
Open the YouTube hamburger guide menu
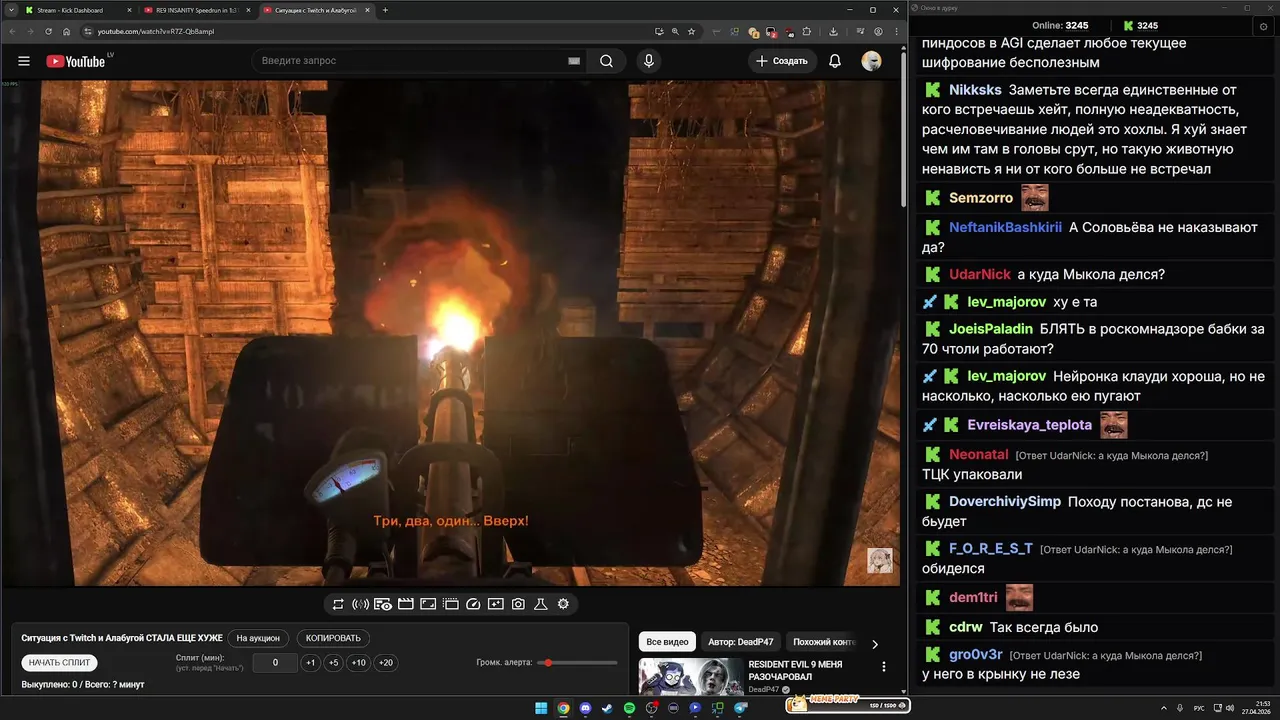pos(24,61)
